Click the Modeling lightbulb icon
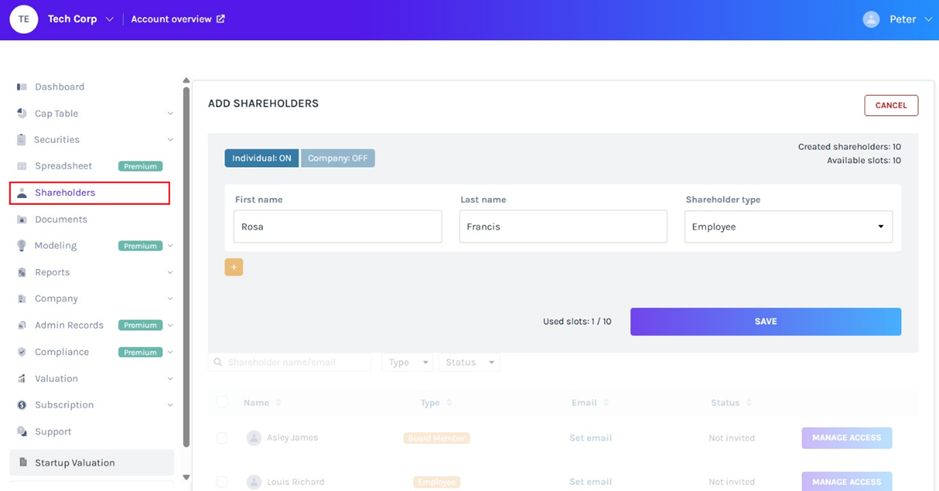 (x=22, y=246)
